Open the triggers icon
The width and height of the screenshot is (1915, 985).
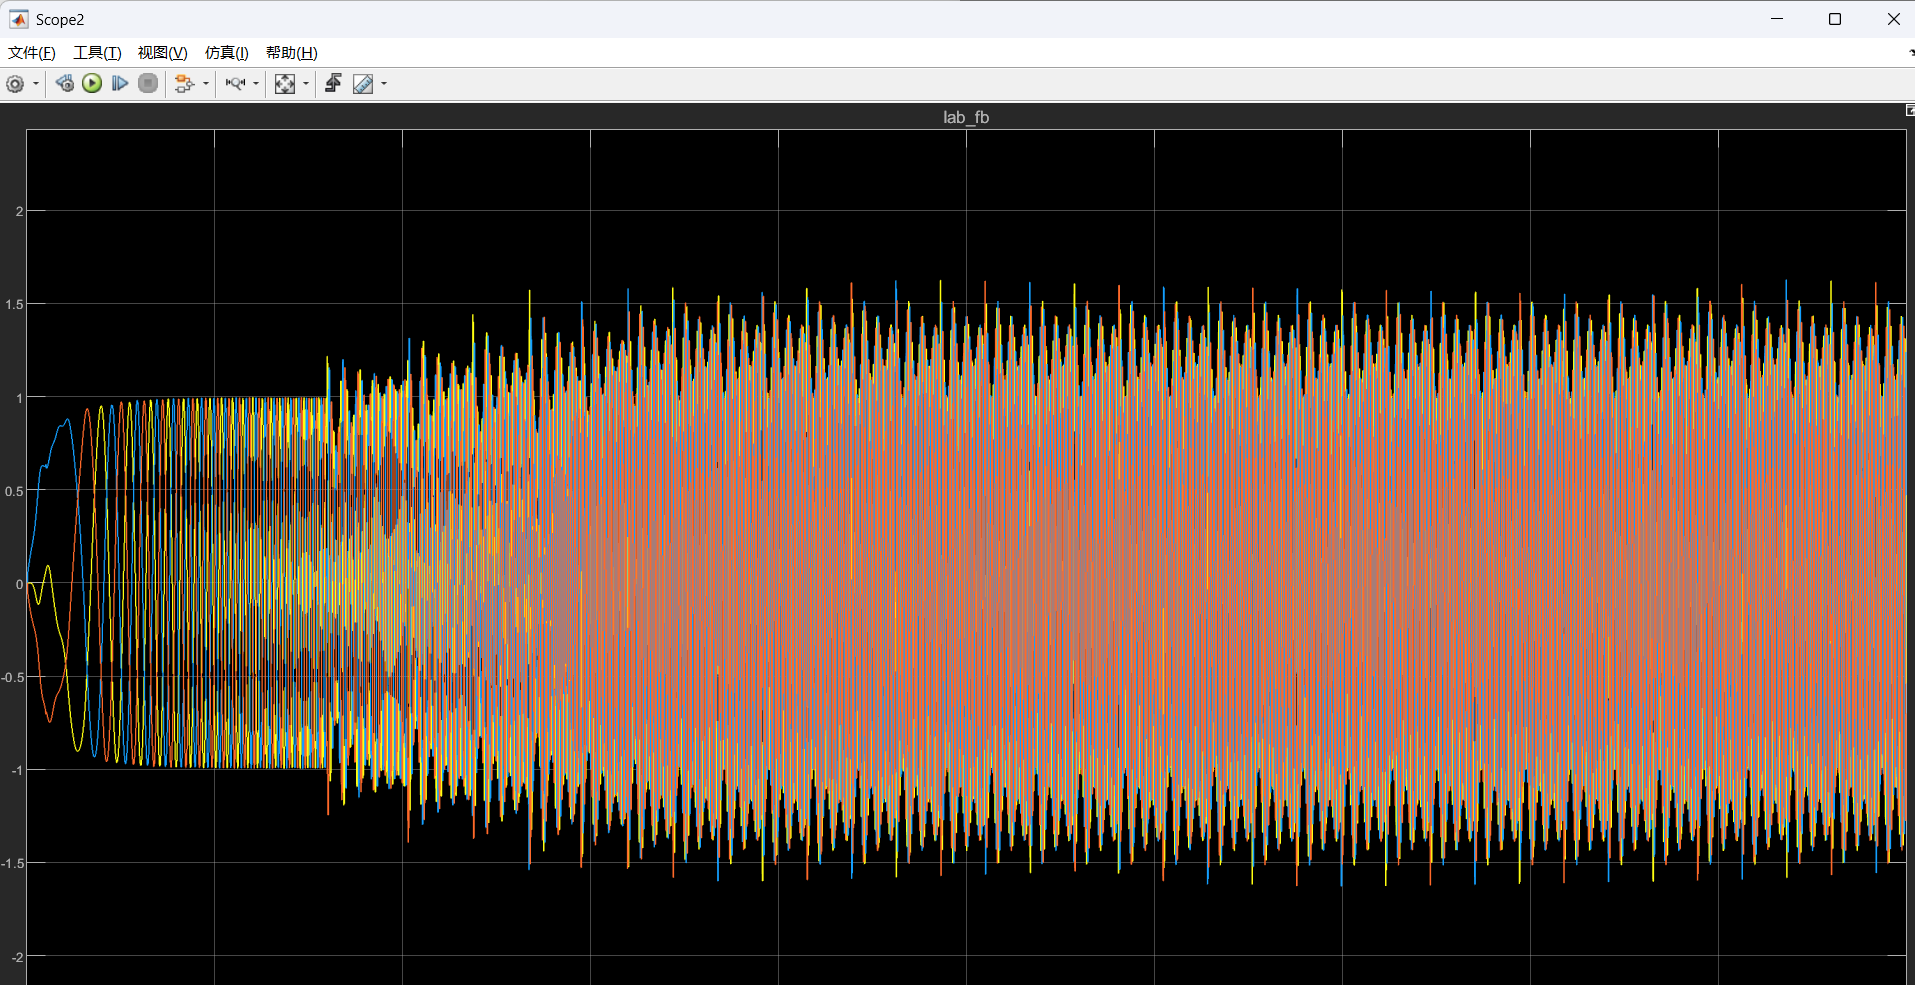(x=333, y=84)
